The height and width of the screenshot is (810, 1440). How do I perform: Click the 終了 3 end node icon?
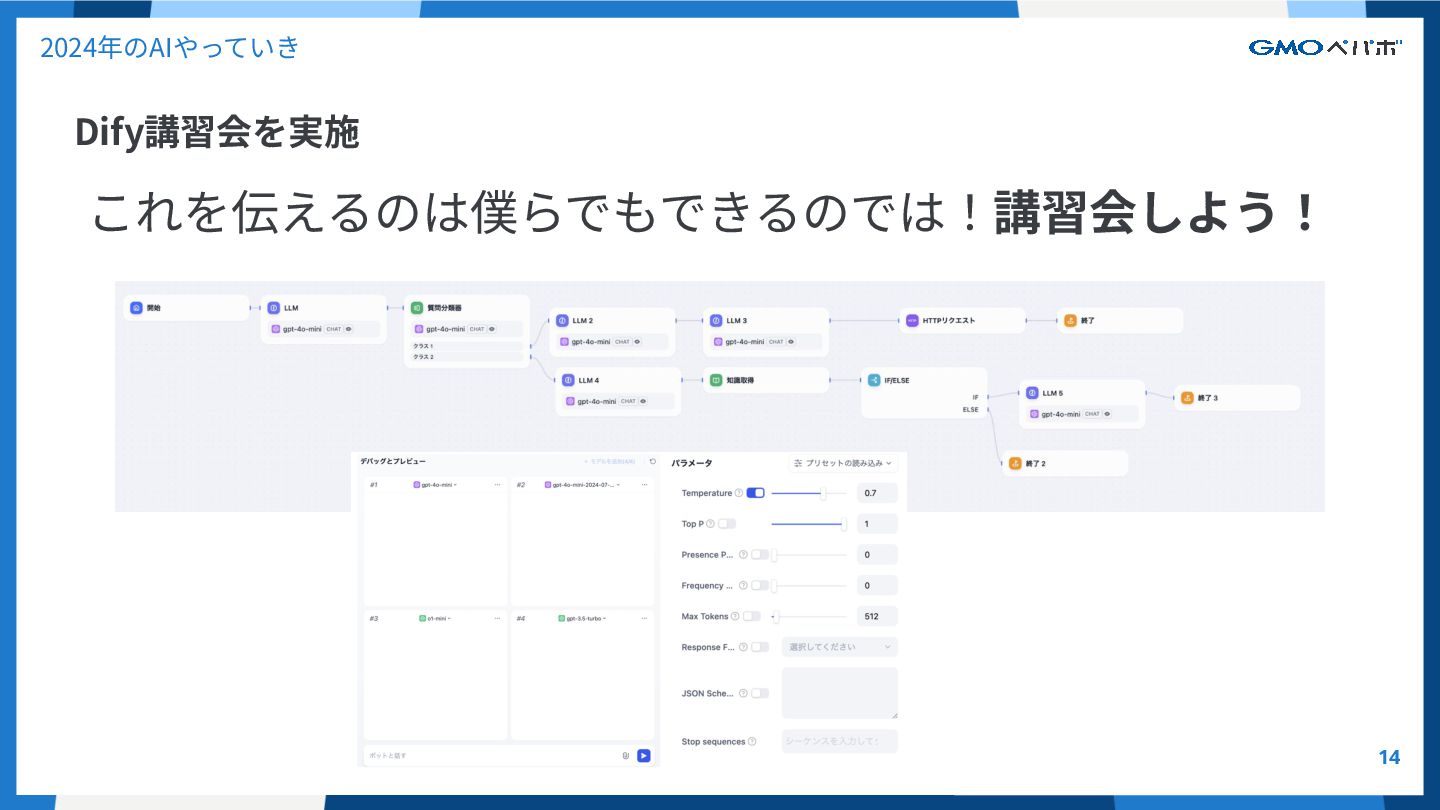1187,398
